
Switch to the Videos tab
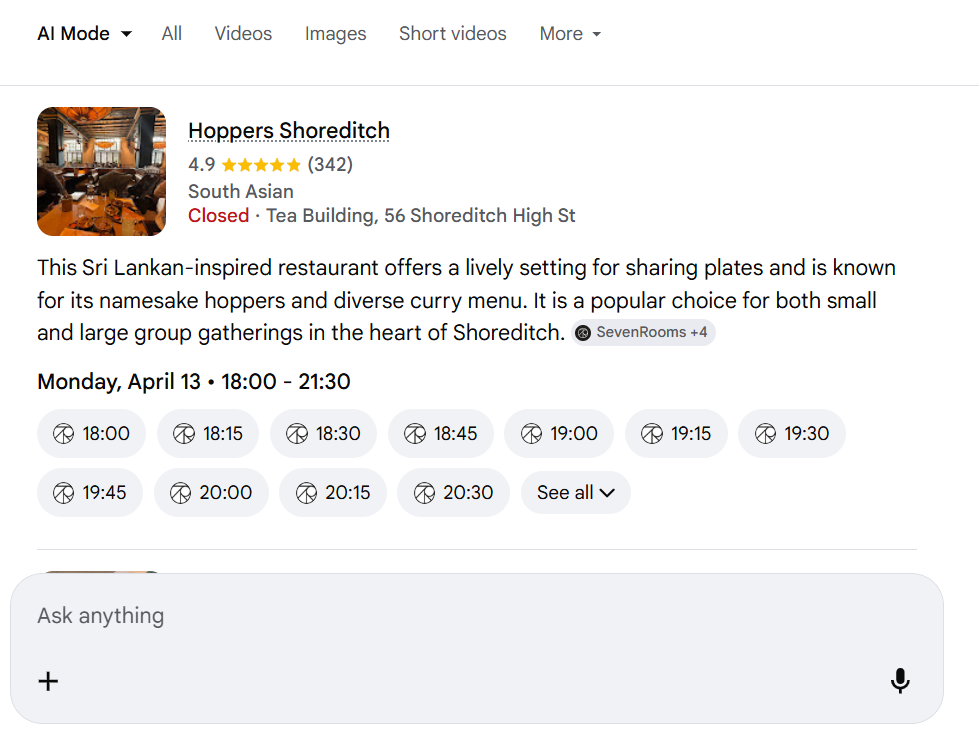click(x=242, y=33)
